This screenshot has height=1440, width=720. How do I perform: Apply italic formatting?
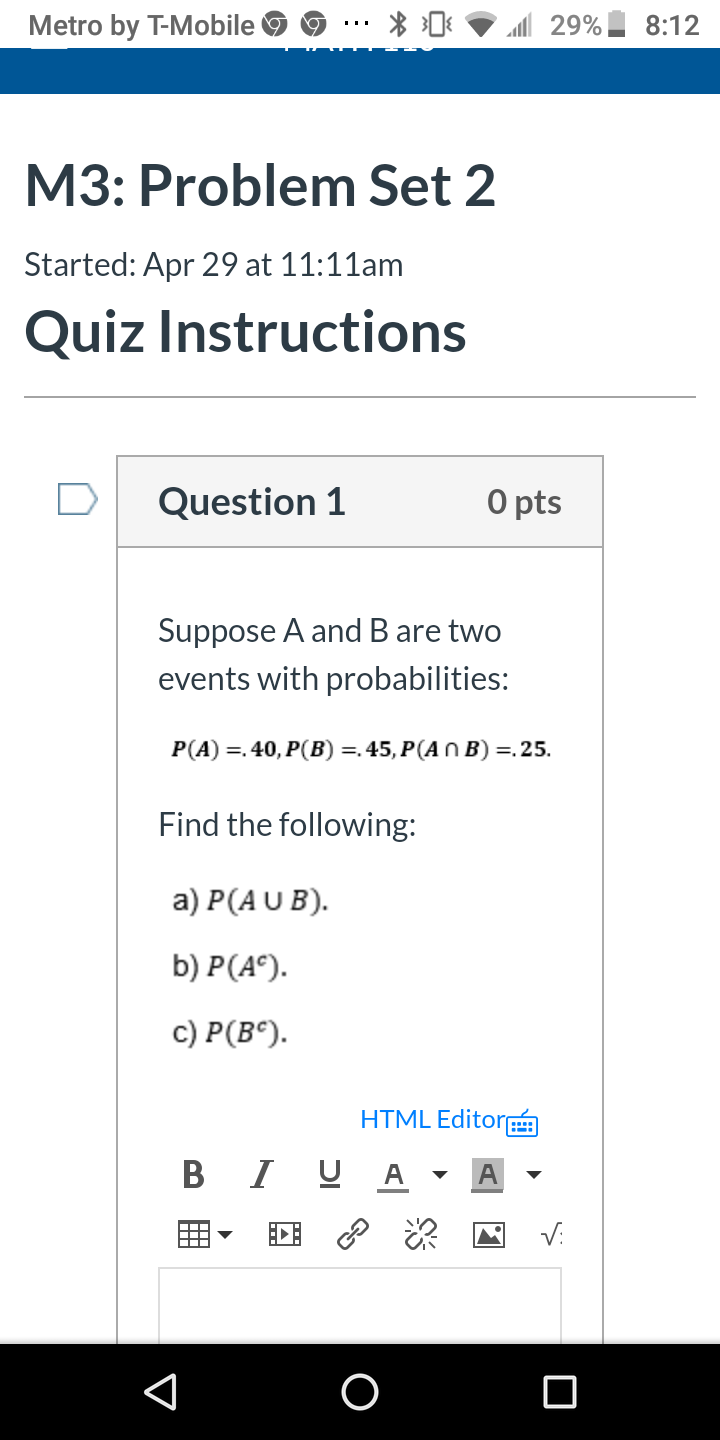pyautogui.click(x=261, y=1174)
